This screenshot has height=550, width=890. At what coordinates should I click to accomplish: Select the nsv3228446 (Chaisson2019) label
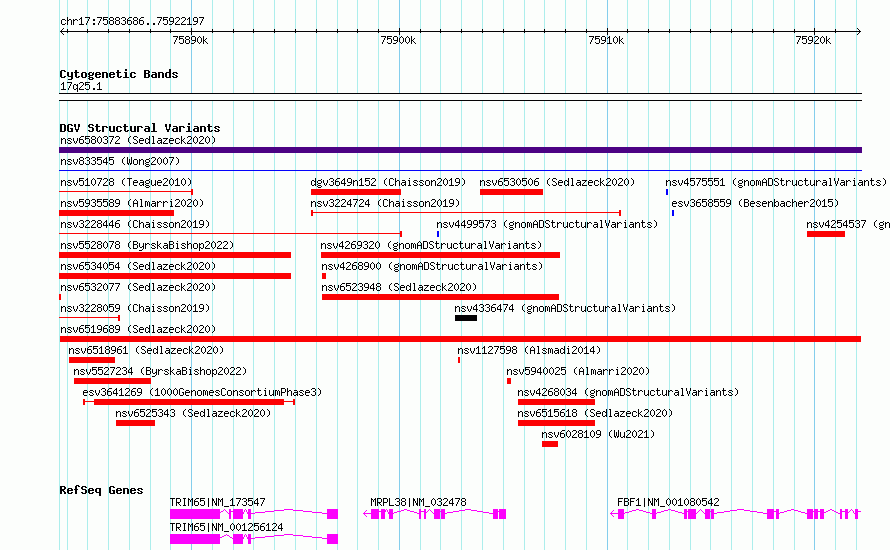point(135,224)
